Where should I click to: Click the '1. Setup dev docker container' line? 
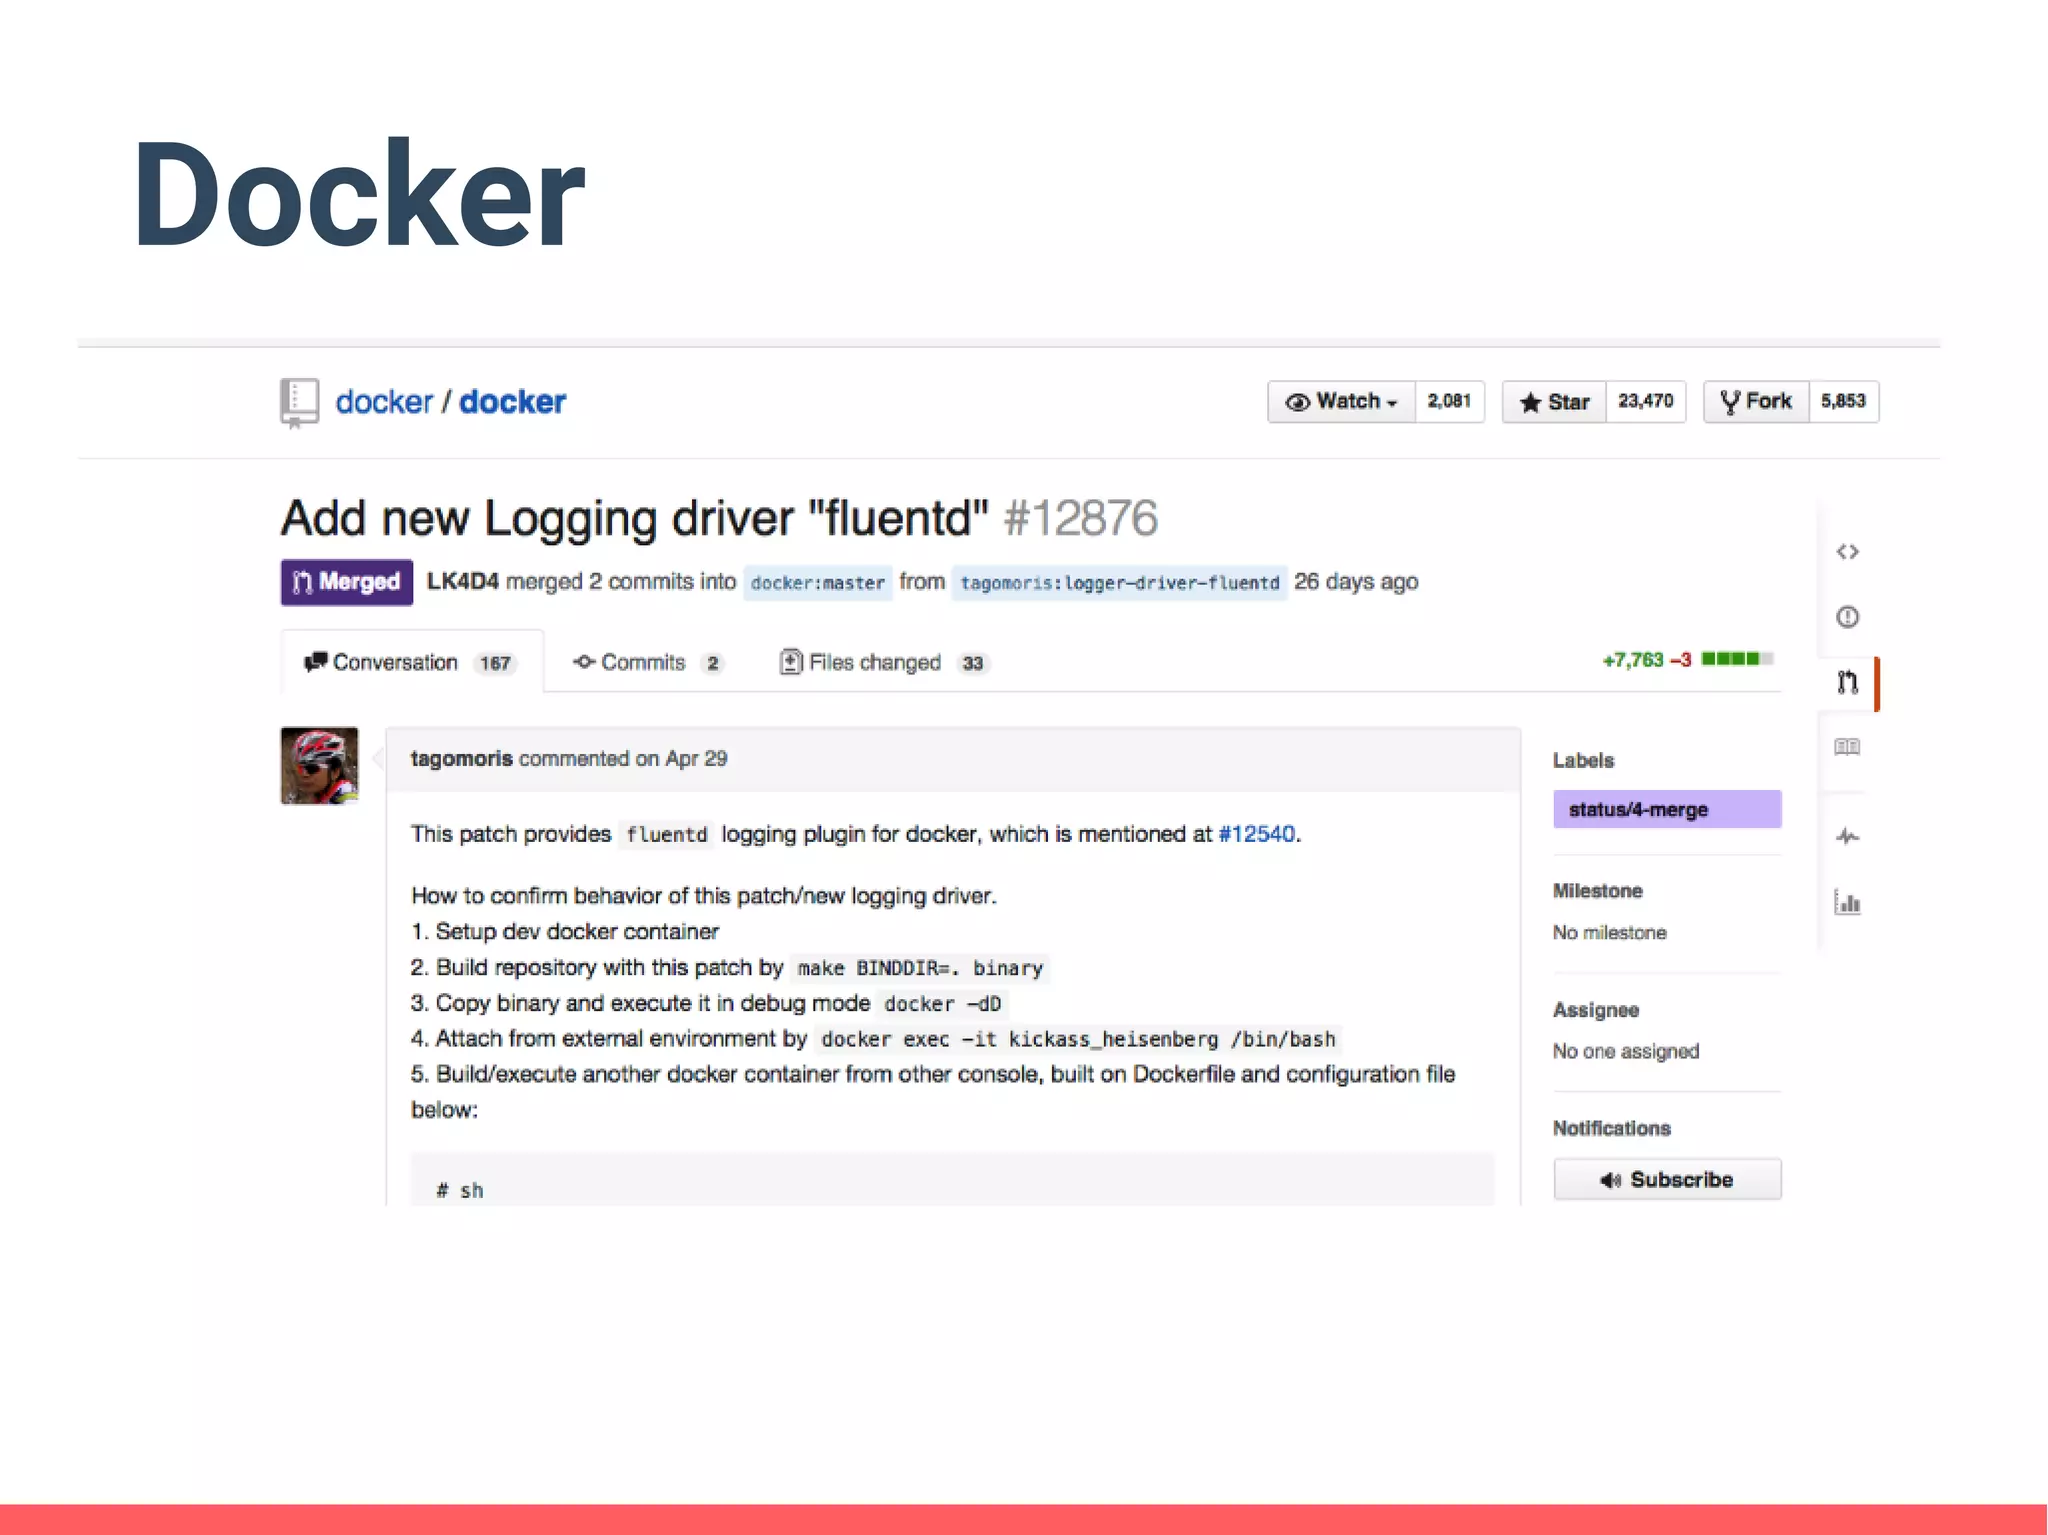[x=565, y=932]
